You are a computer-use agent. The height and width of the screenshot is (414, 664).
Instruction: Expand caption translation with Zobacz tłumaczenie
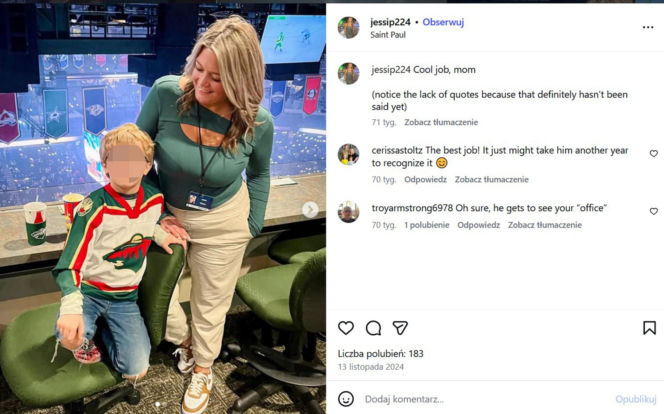click(x=441, y=122)
